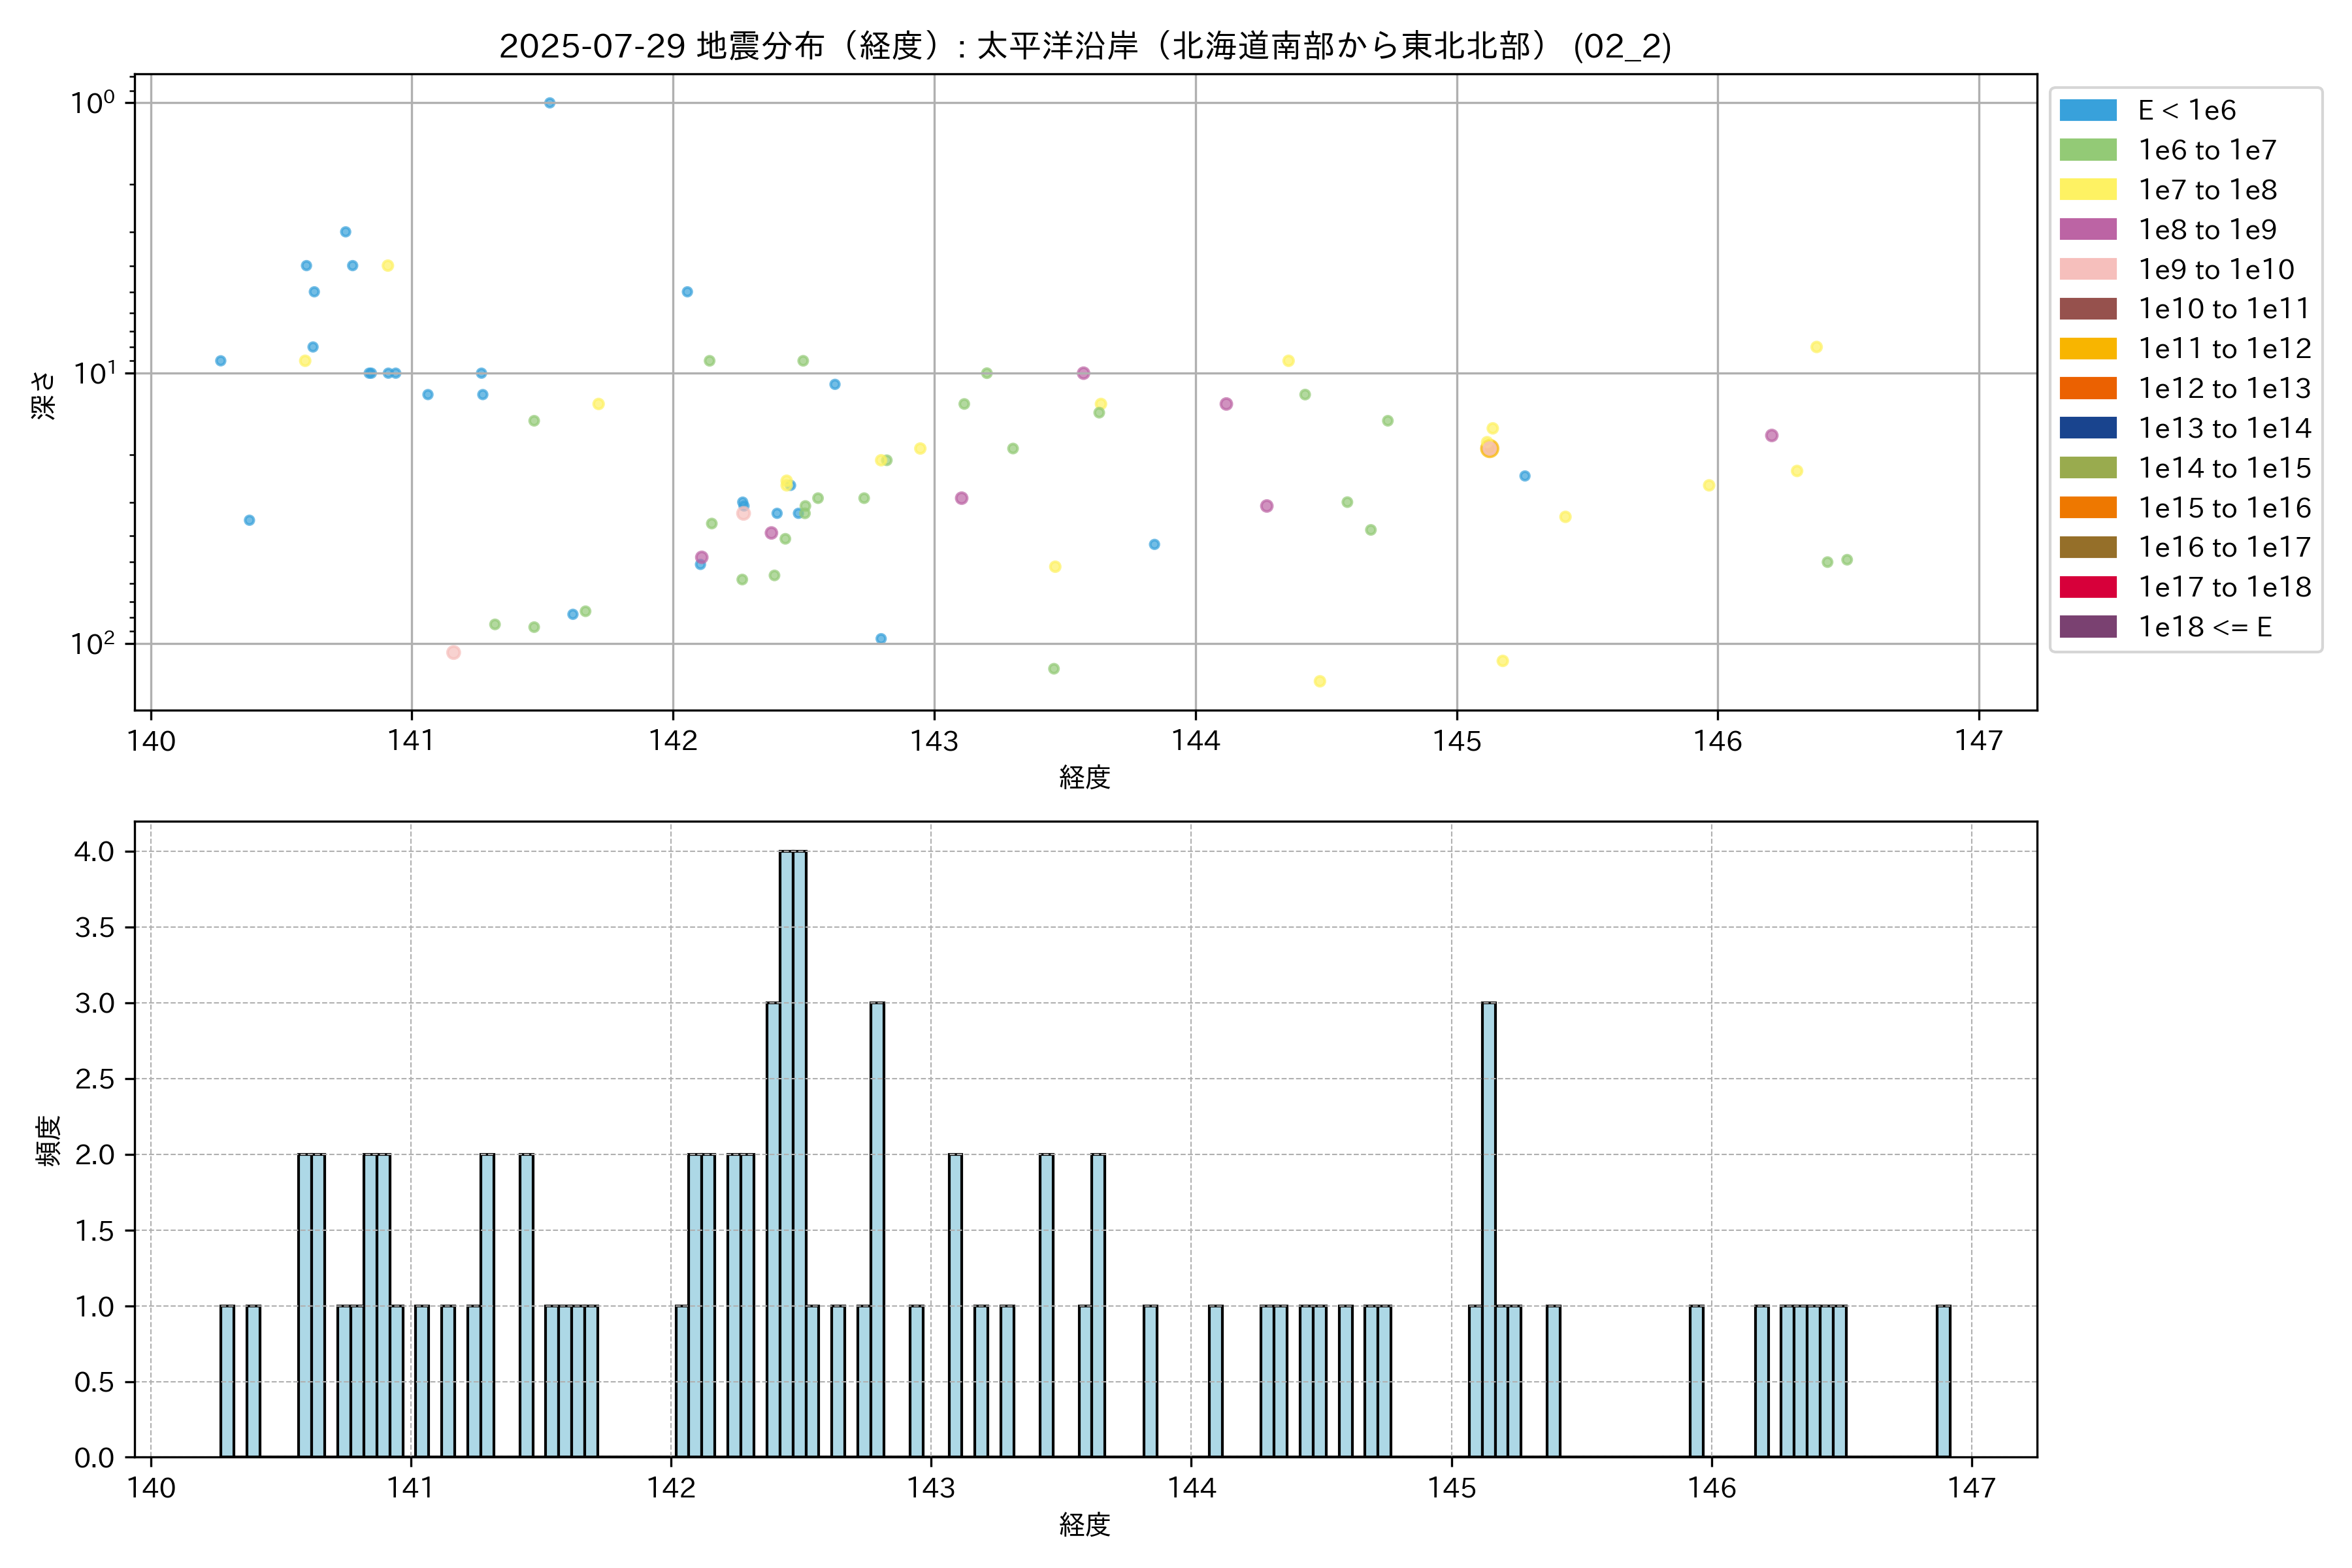Click the pink scatter point near depth 10^2
Viewport: 2352px width, 1568px height.
tap(453, 653)
